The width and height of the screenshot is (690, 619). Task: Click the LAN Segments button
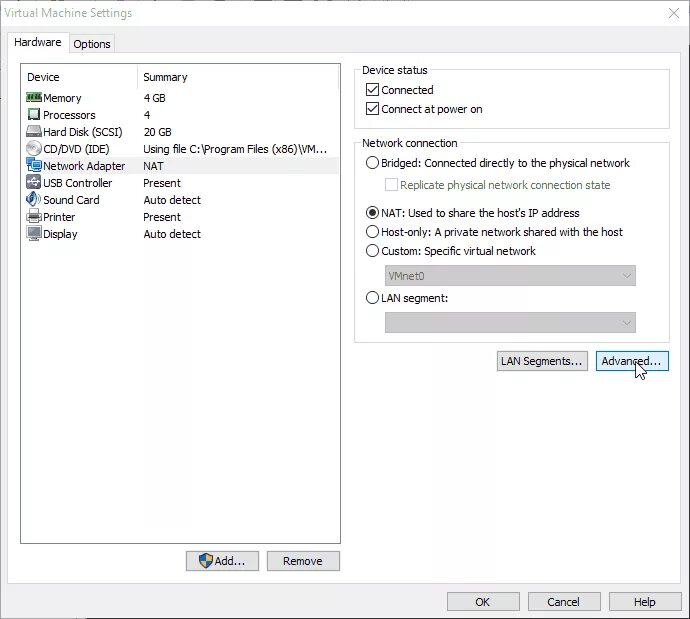542,361
